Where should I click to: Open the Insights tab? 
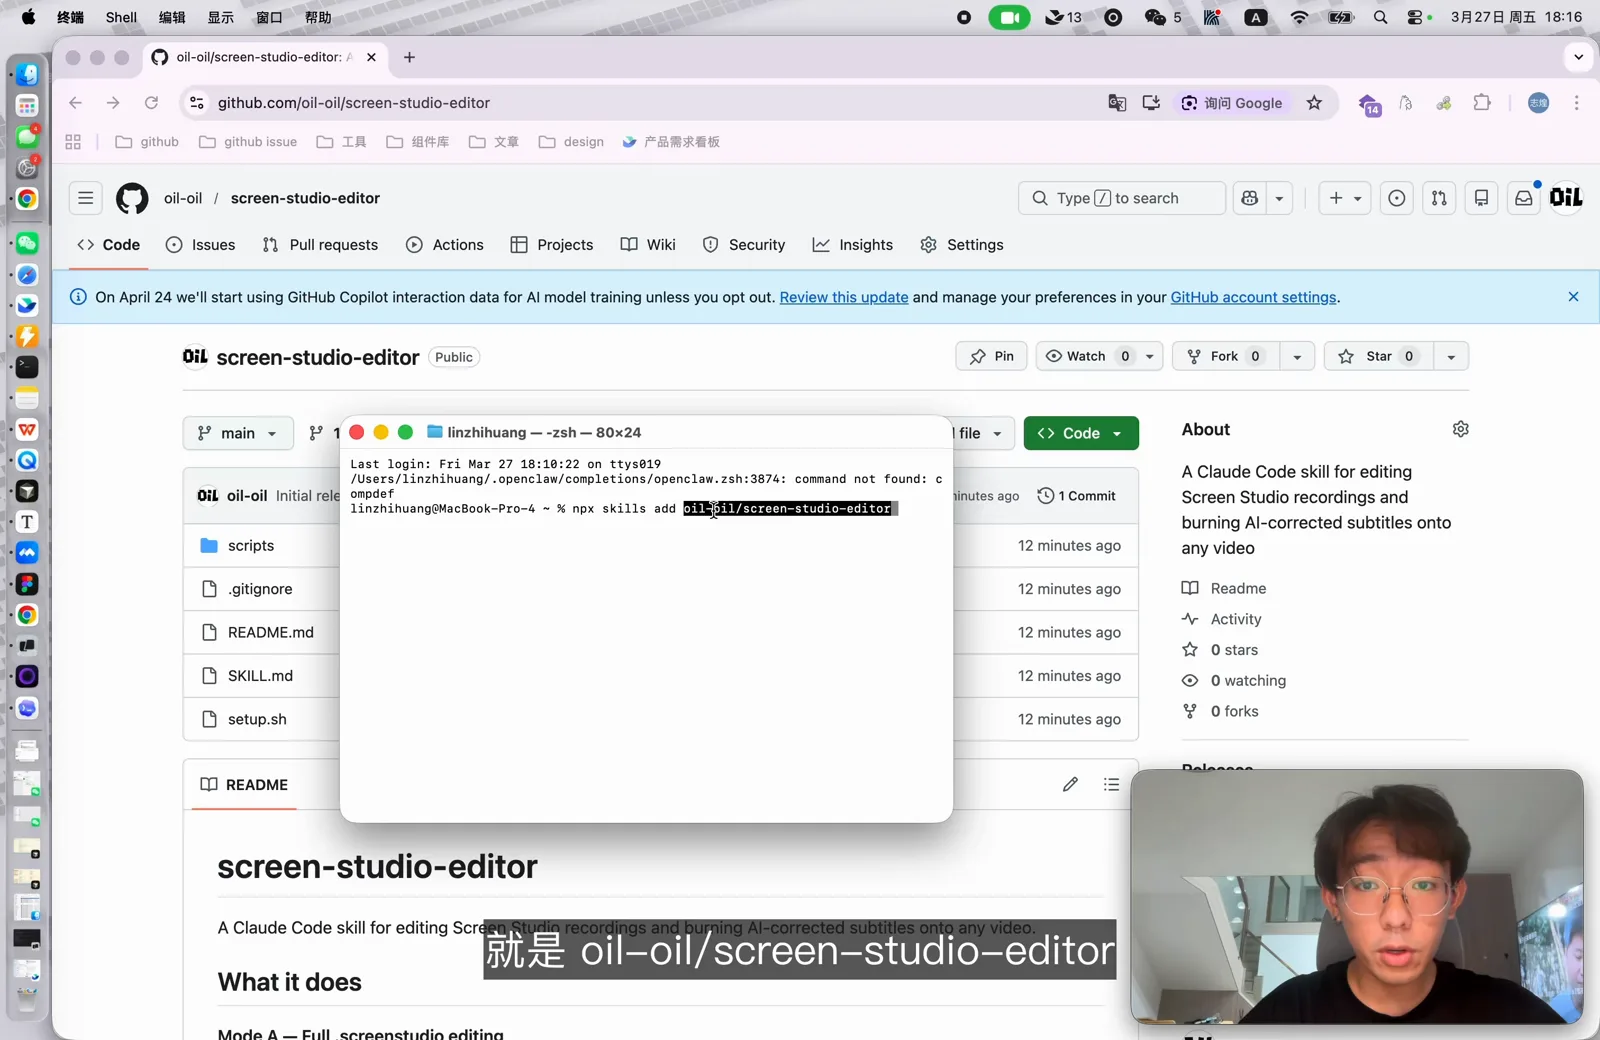(x=853, y=245)
